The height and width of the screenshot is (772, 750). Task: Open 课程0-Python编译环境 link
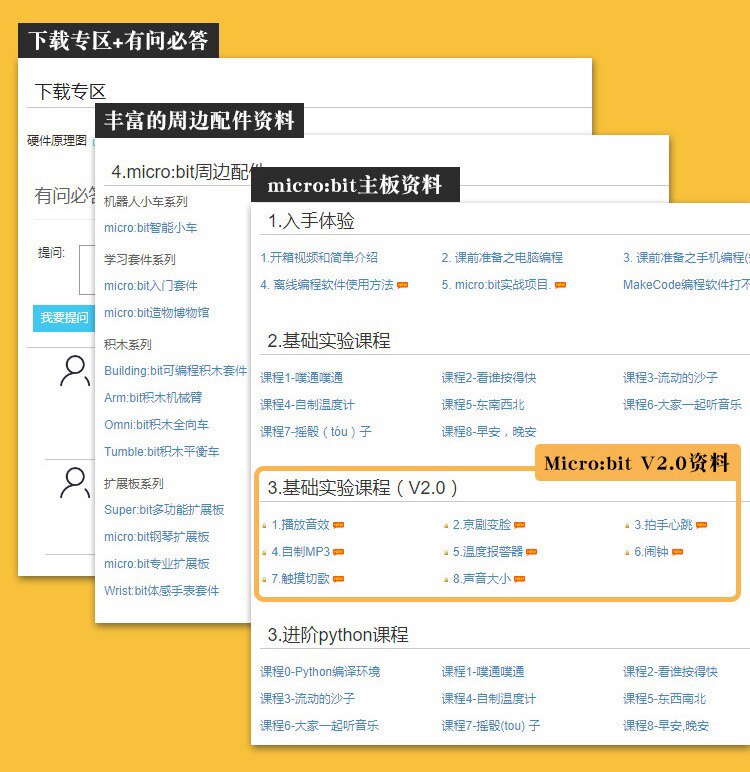320,672
